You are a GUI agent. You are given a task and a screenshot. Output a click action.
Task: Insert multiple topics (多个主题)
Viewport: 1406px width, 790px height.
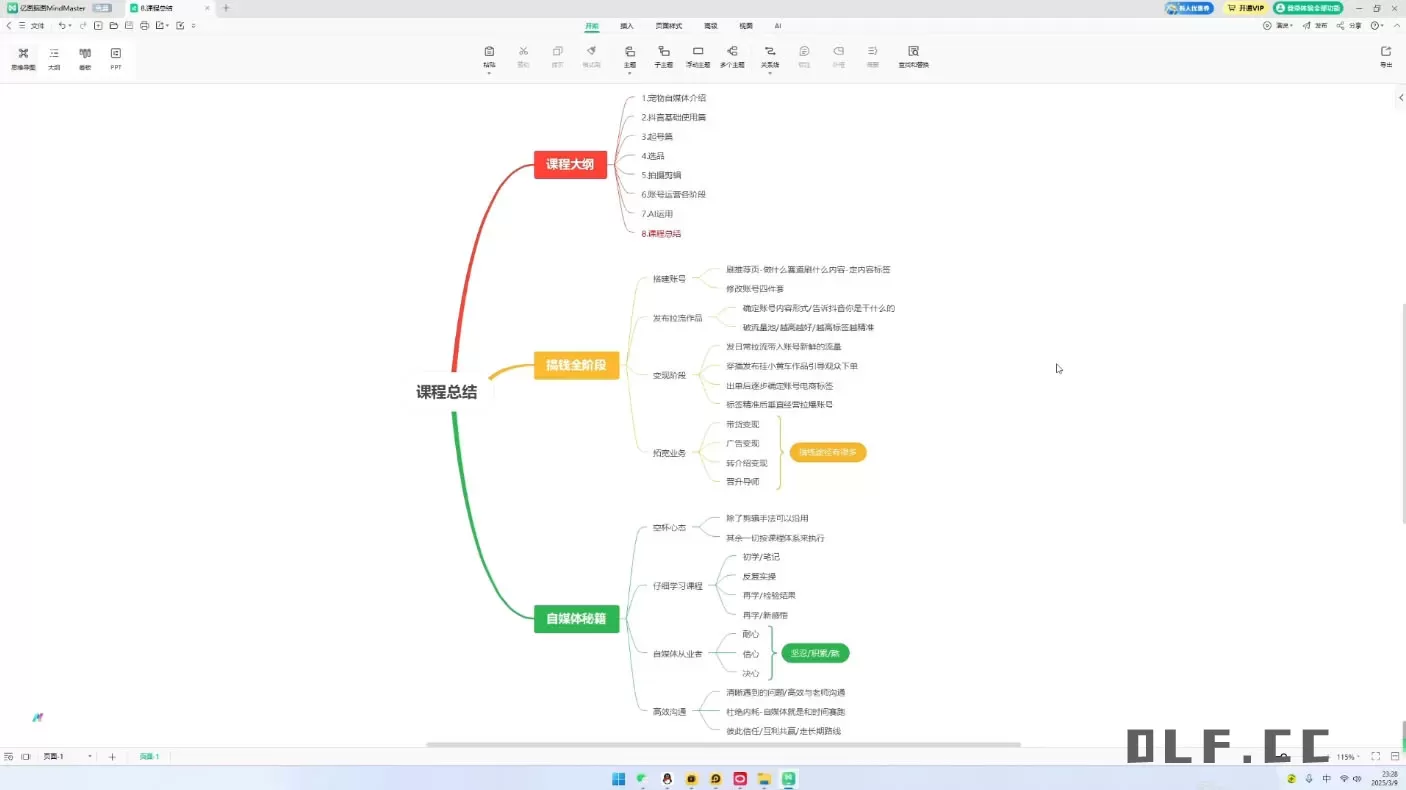pyautogui.click(x=732, y=56)
